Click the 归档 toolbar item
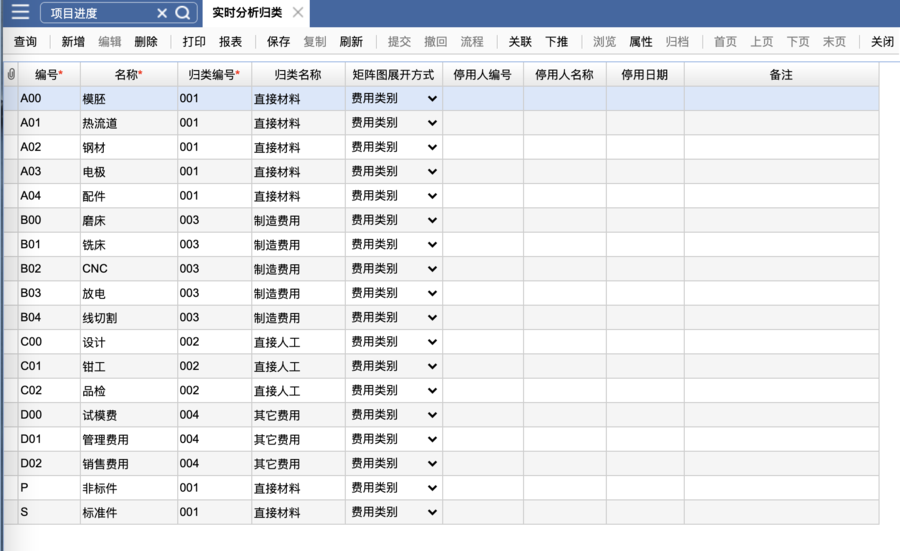 coord(677,41)
